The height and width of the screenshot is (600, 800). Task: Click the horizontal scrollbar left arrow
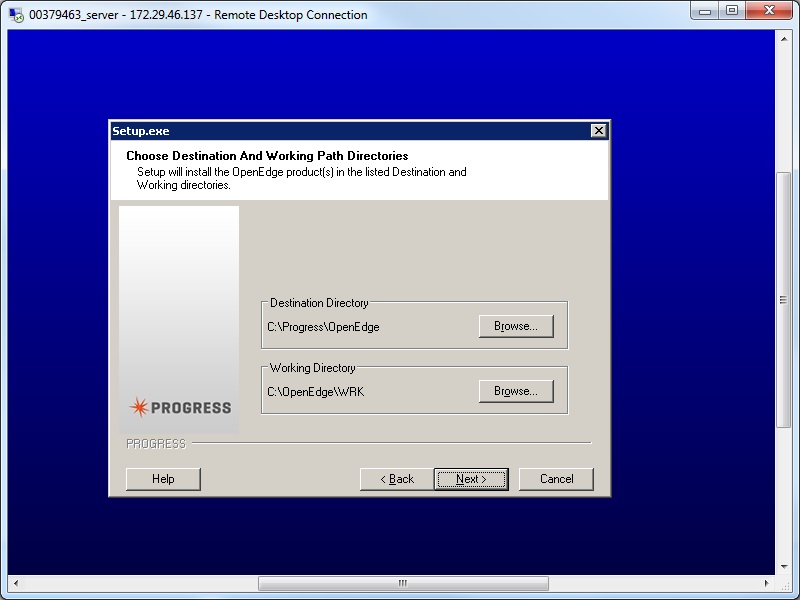[14, 582]
